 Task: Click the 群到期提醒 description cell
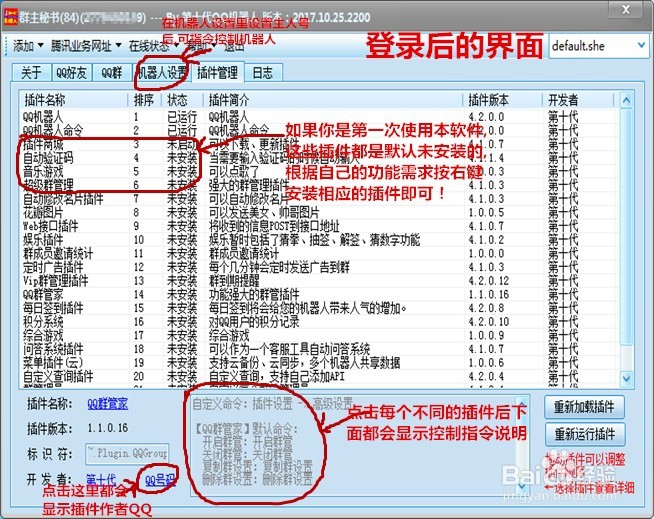(234, 281)
